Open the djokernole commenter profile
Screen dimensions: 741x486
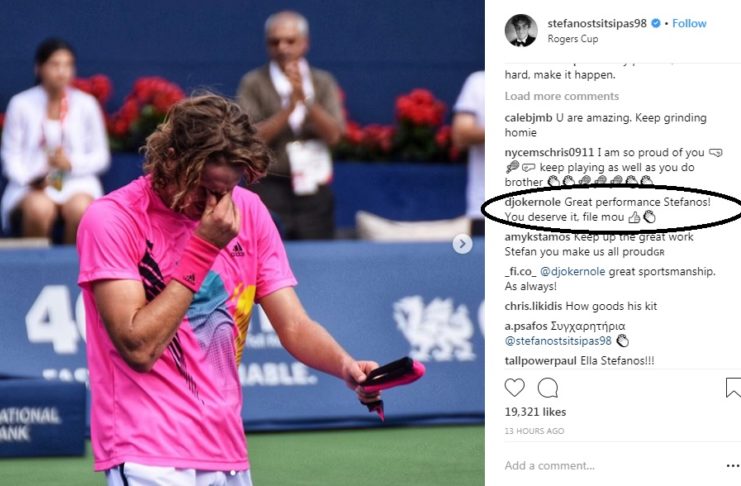click(x=533, y=202)
